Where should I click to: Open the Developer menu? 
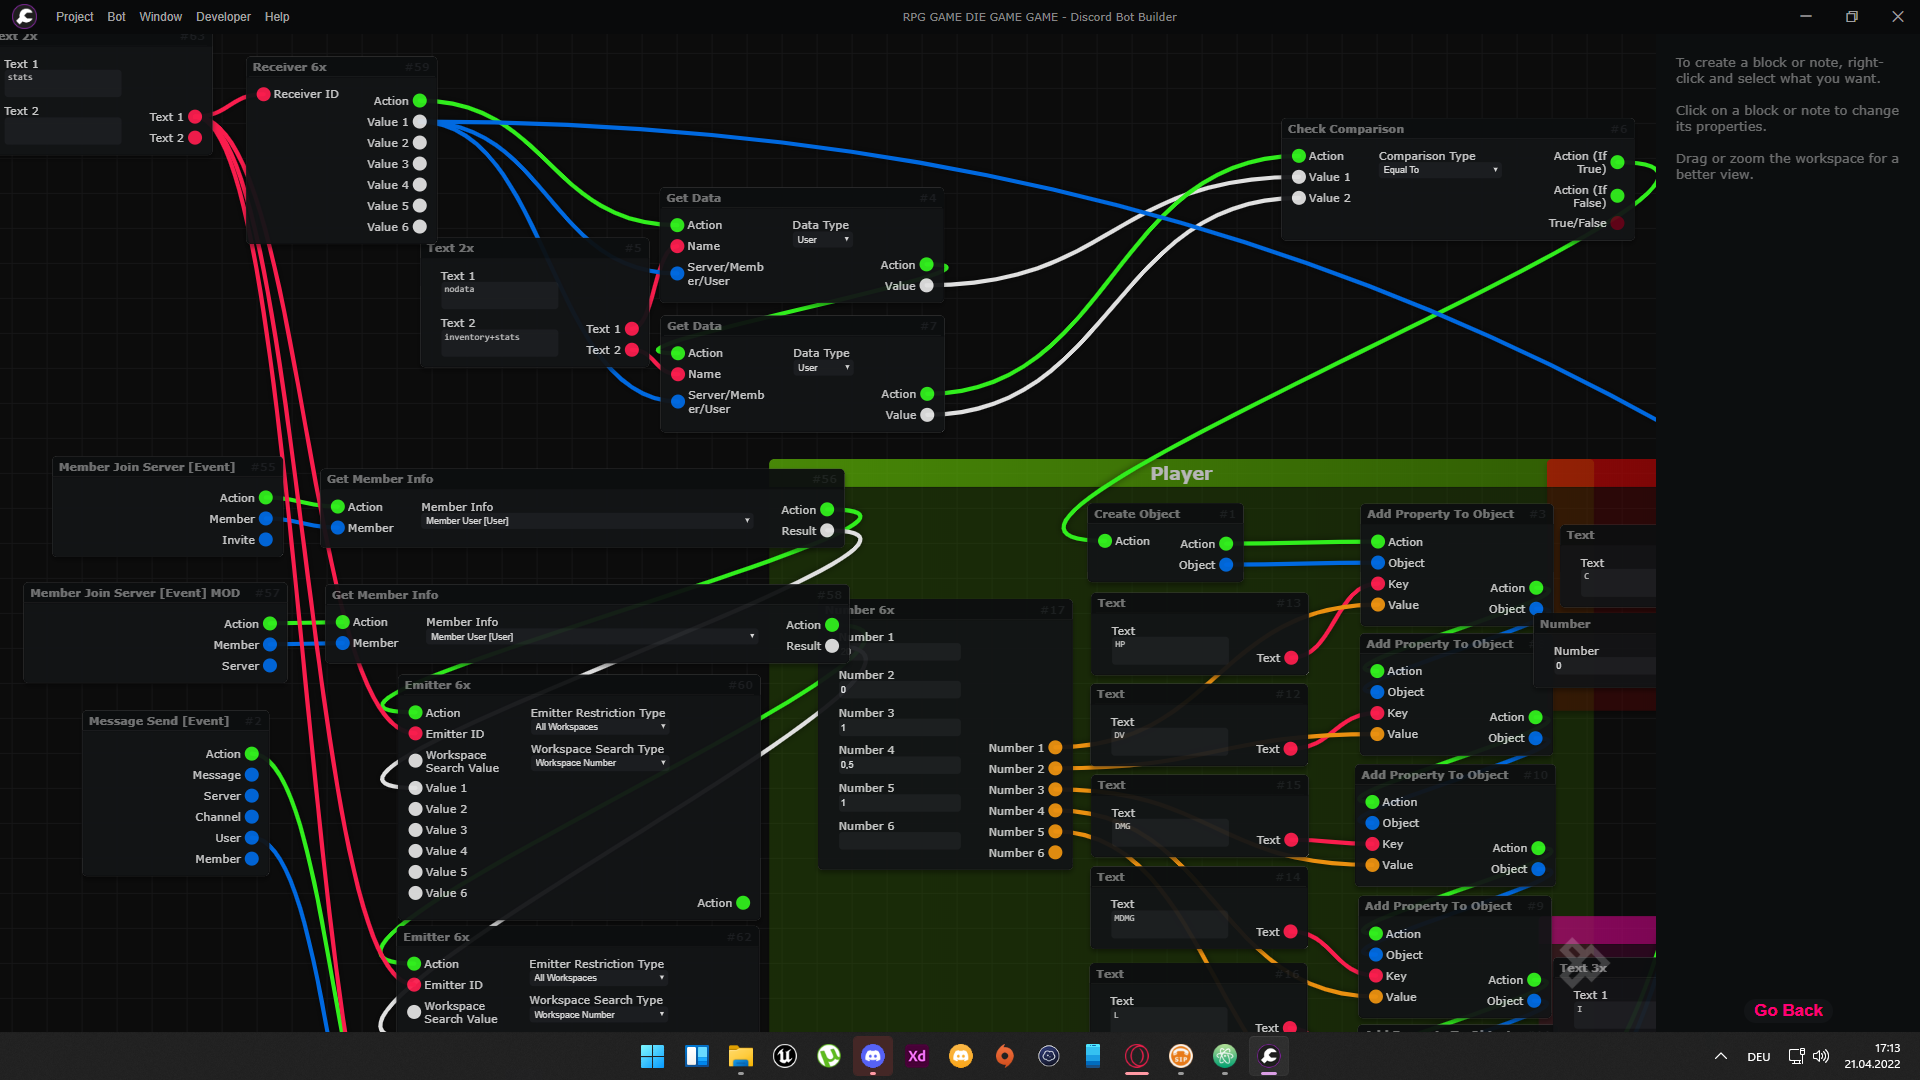point(223,16)
